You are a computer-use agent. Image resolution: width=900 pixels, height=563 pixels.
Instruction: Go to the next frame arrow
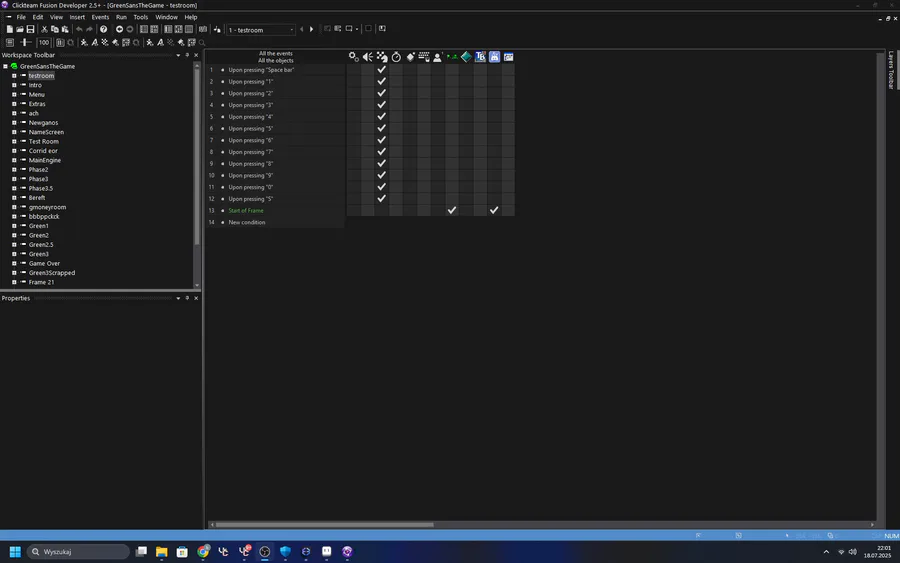pyautogui.click(x=312, y=29)
